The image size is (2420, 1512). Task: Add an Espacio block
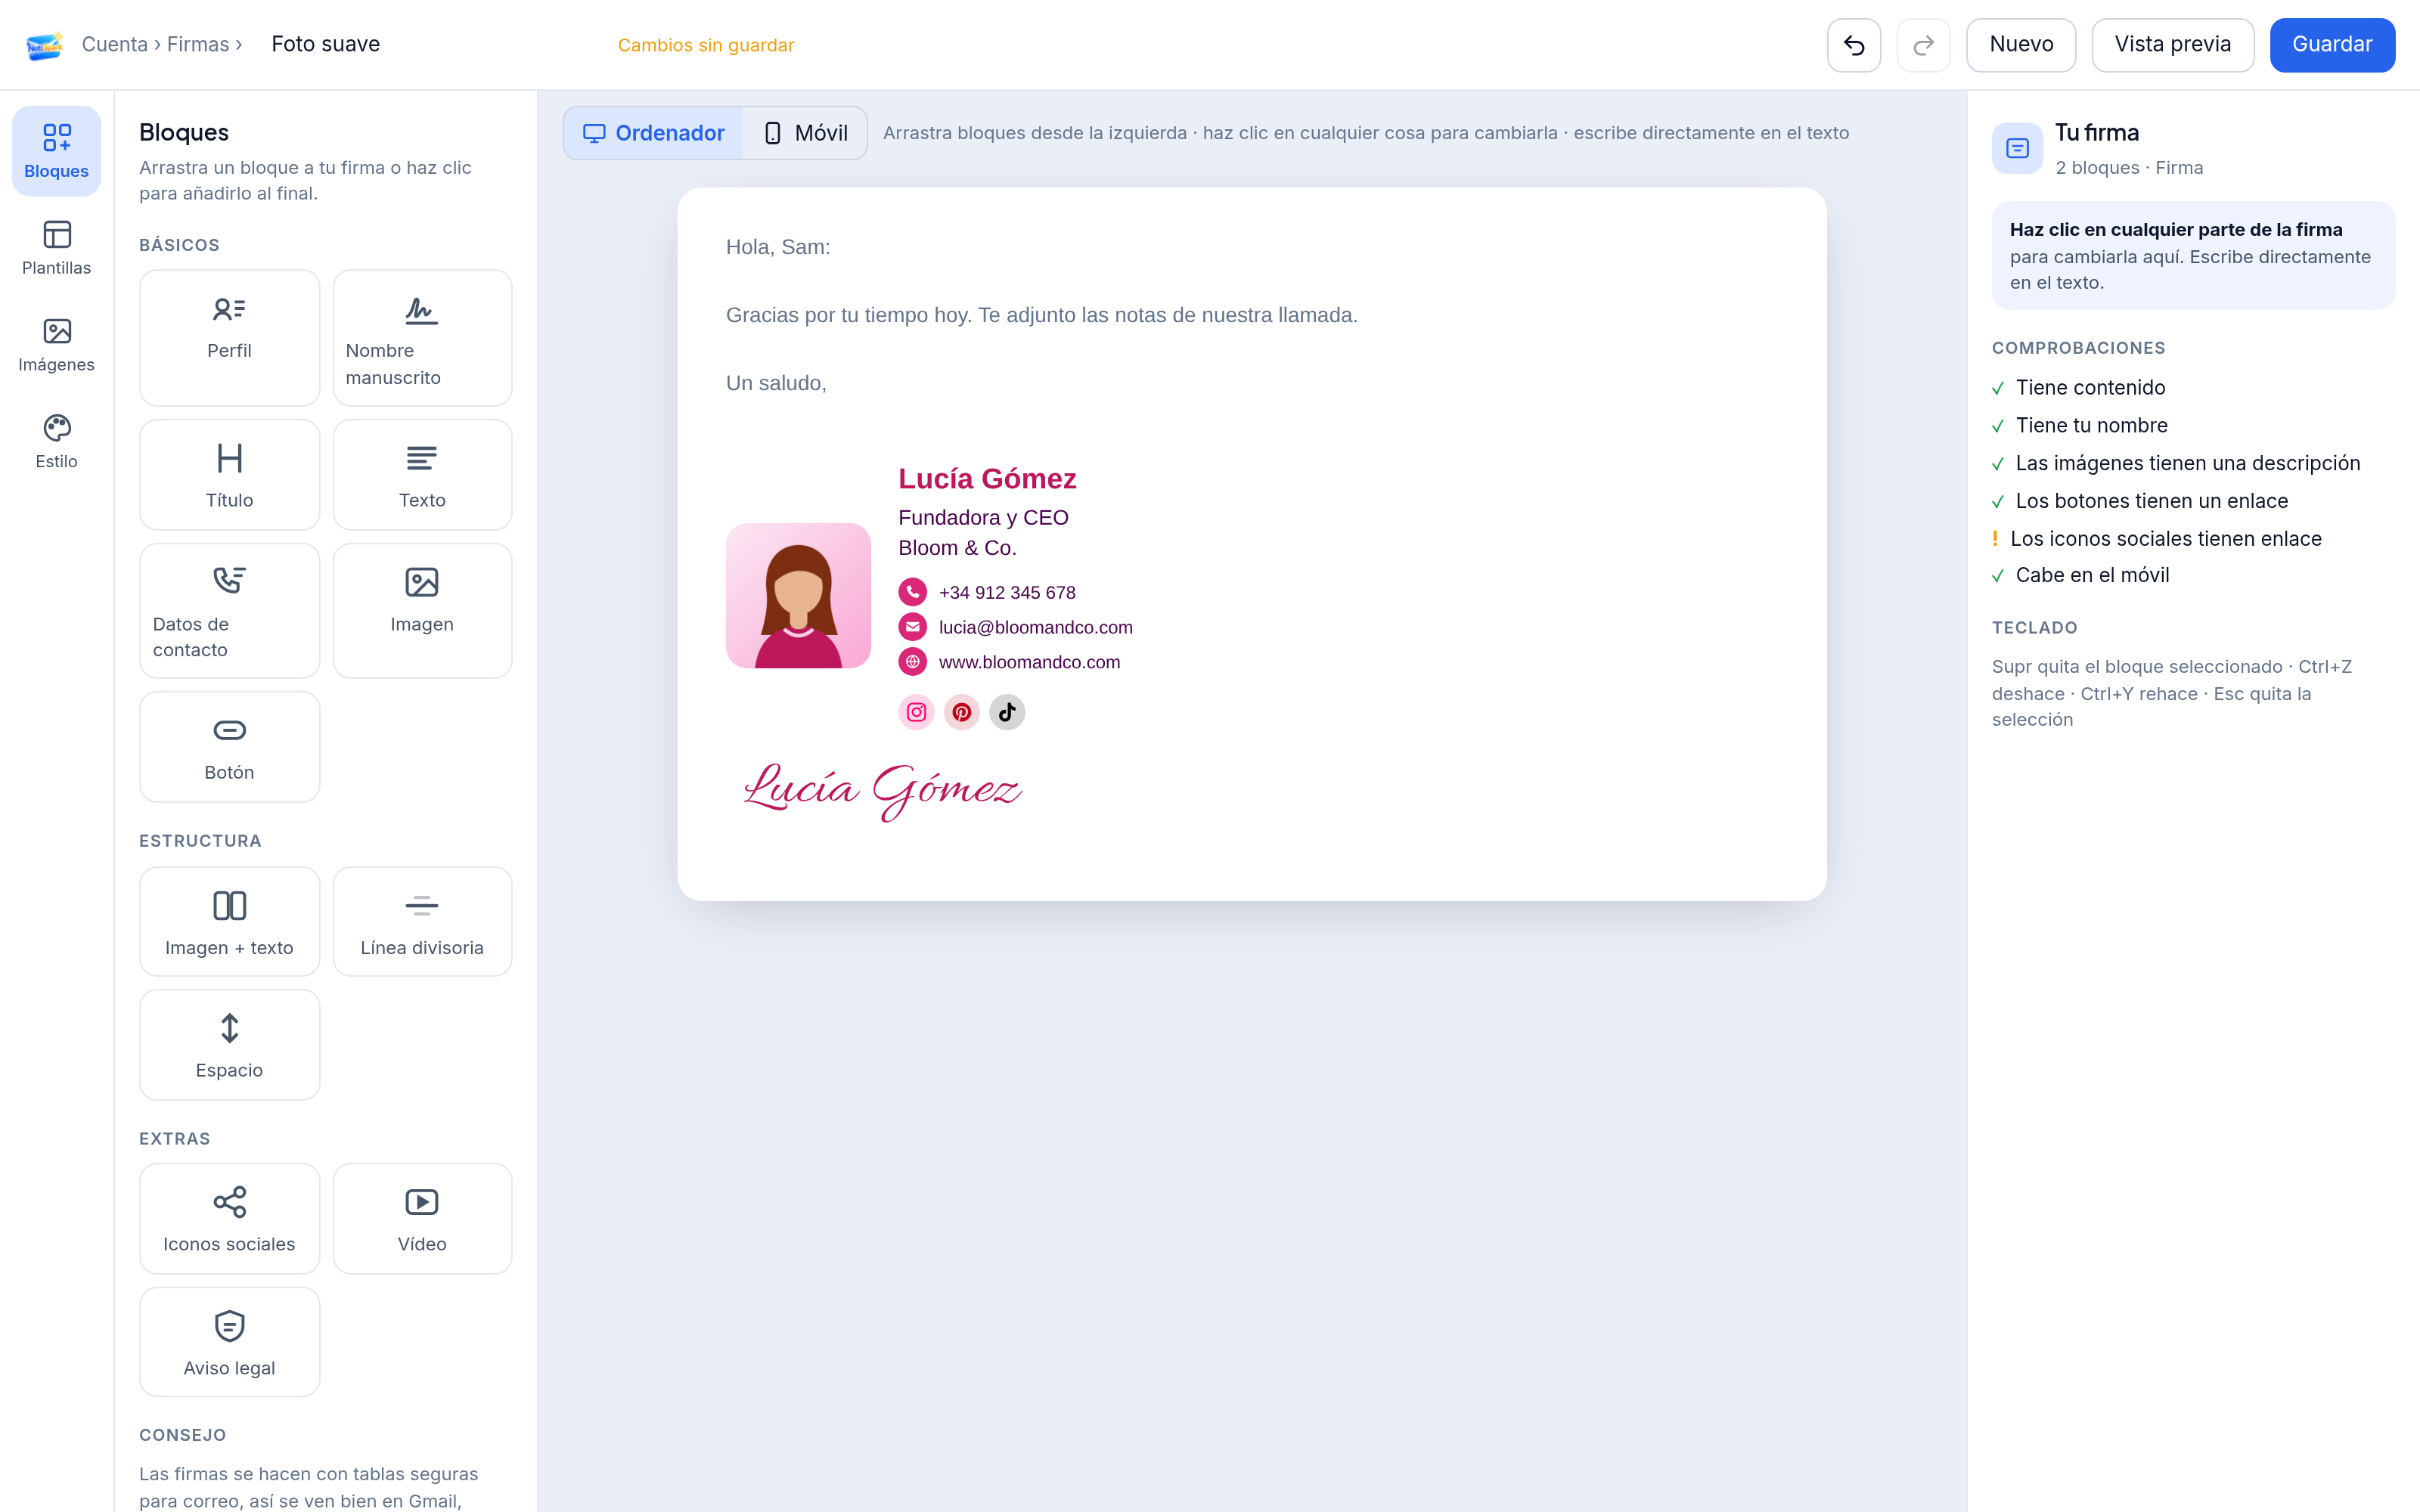coord(229,1044)
